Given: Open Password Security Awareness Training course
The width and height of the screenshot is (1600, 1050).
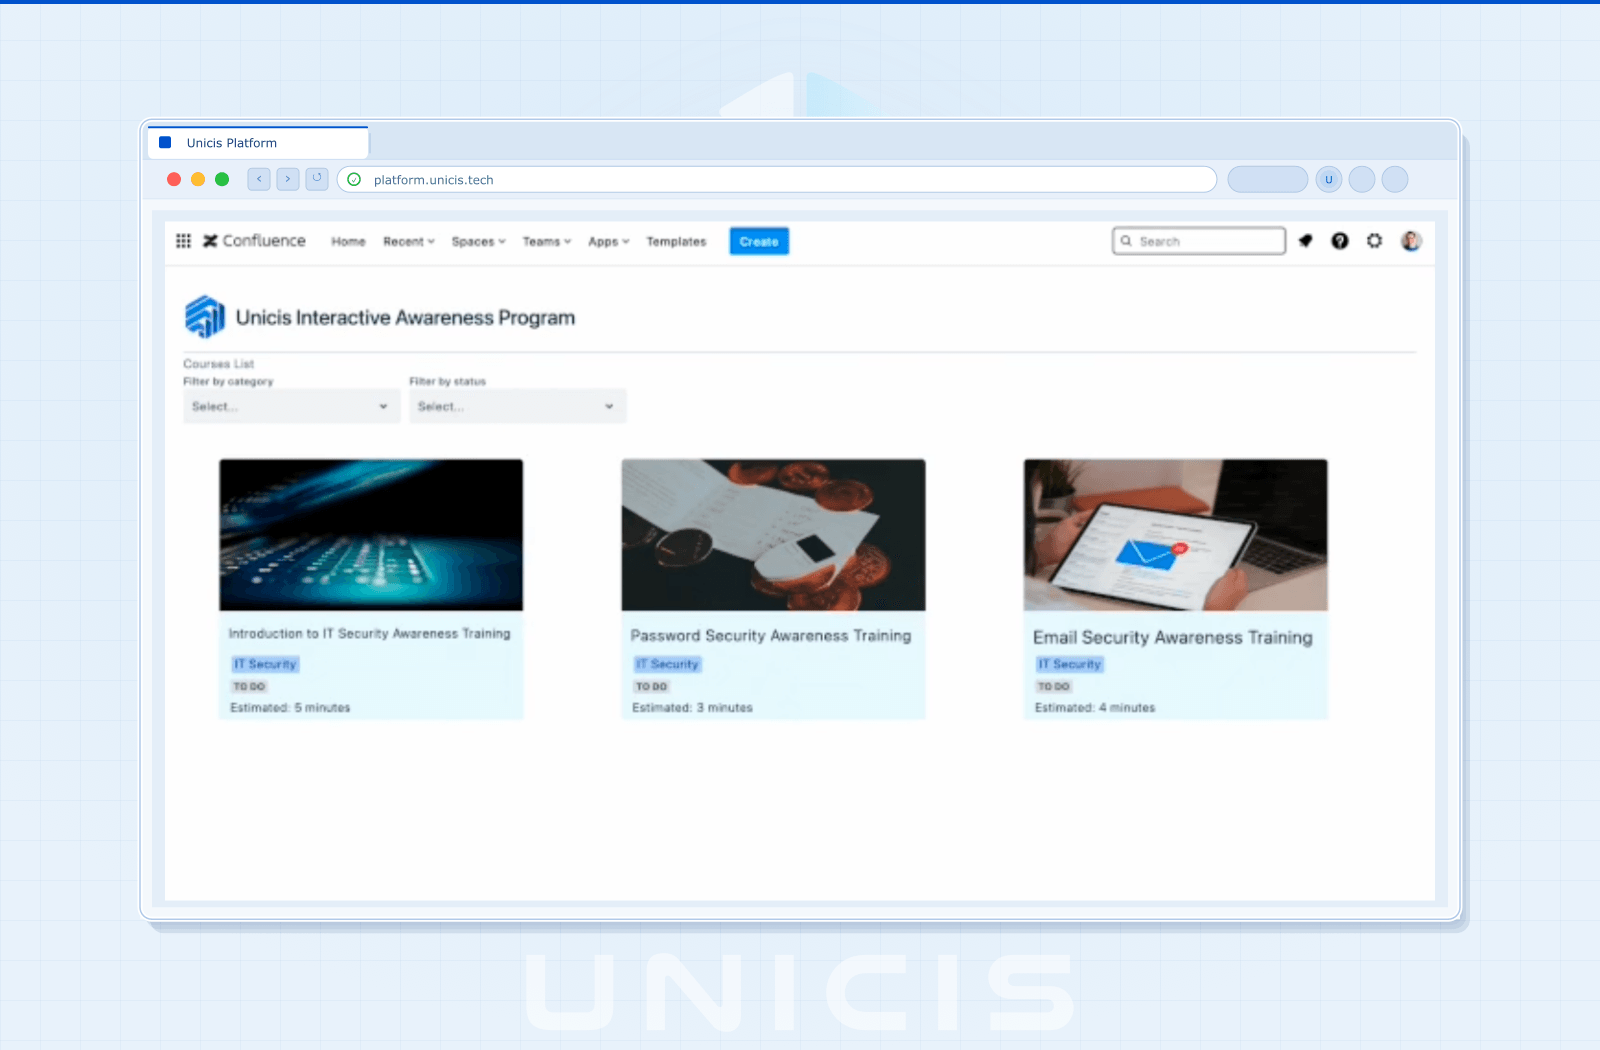Looking at the screenshot, I should [771, 636].
